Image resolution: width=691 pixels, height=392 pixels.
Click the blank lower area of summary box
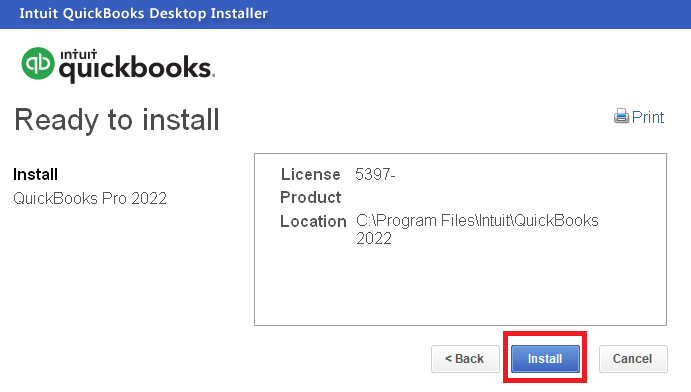[461, 286]
